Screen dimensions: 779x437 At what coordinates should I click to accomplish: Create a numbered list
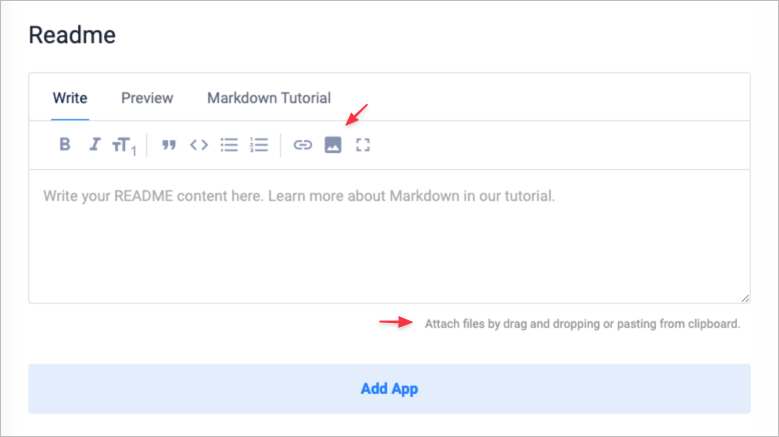tap(259, 145)
